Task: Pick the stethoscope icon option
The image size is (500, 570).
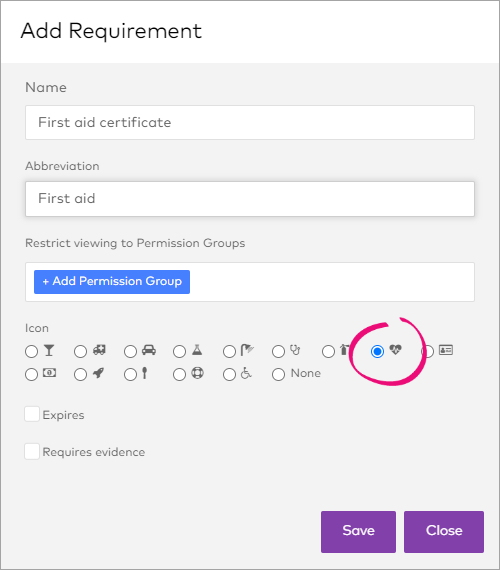Action: pyautogui.click(x=278, y=352)
